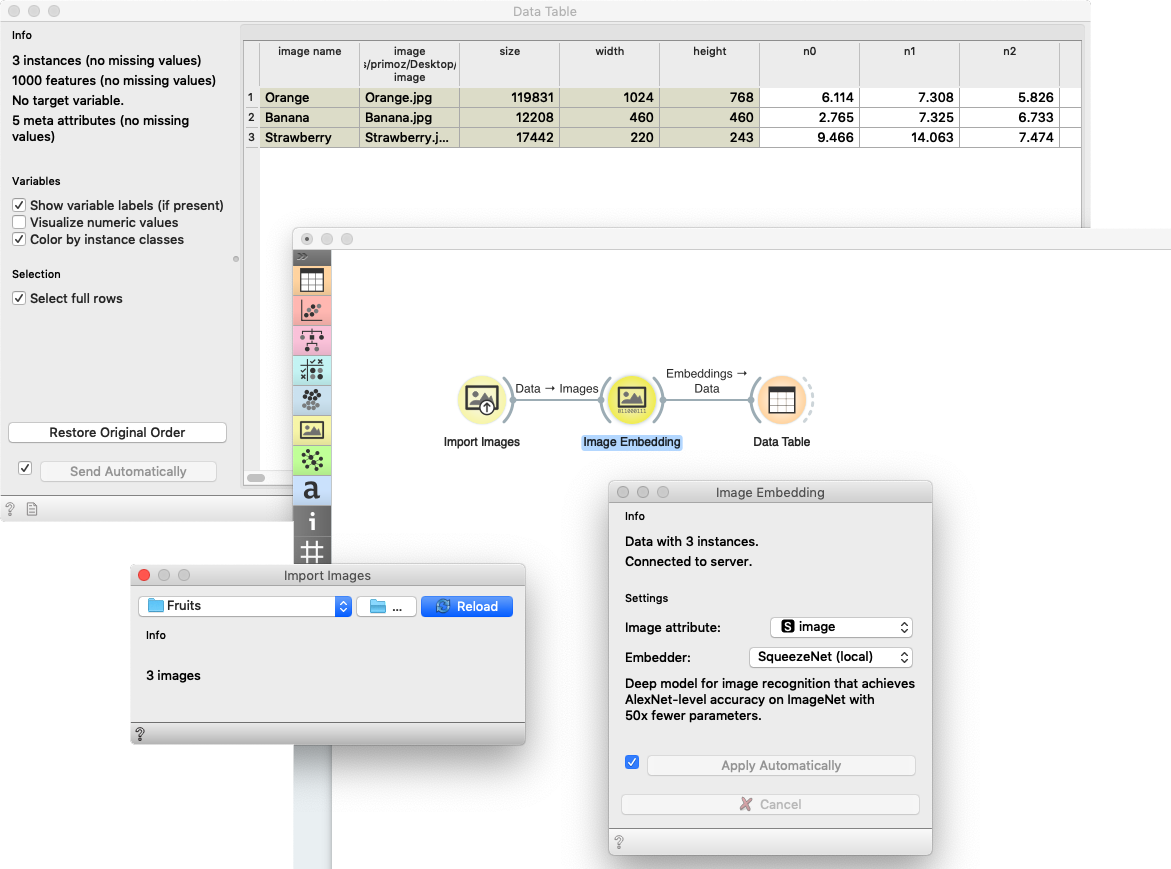Open the Fruits folder dropdown in Import Images

point(245,606)
